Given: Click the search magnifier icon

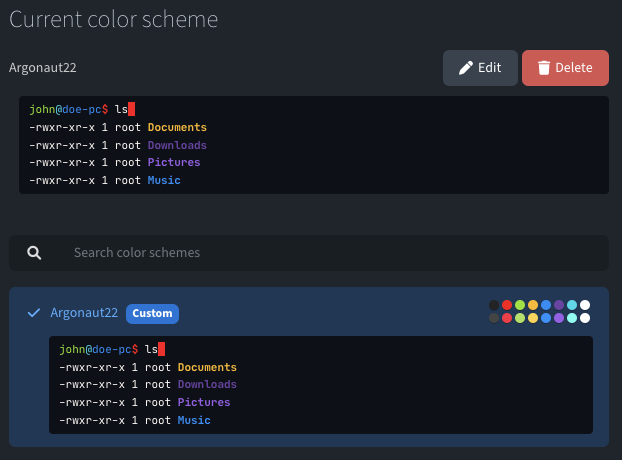Looking at the screenshot, I should (x=34, y=253).
